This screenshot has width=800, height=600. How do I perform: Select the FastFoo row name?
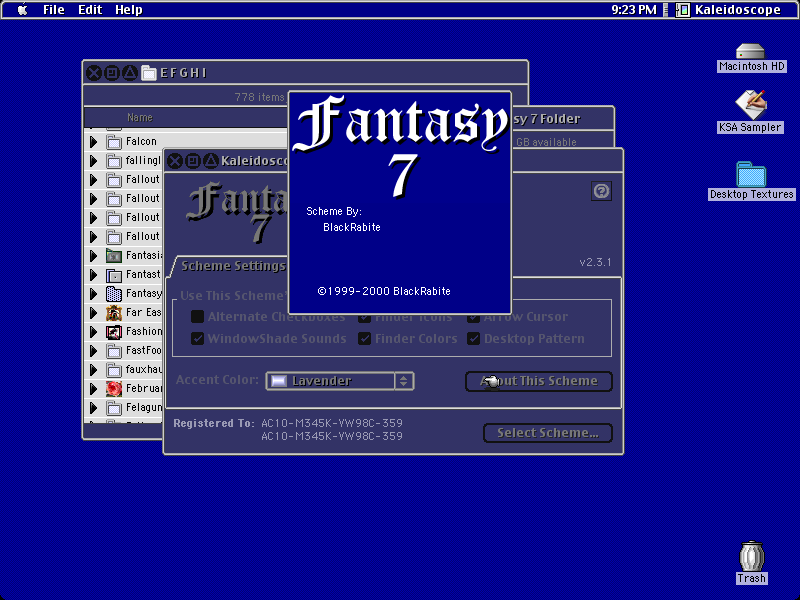tap(143, 351)
